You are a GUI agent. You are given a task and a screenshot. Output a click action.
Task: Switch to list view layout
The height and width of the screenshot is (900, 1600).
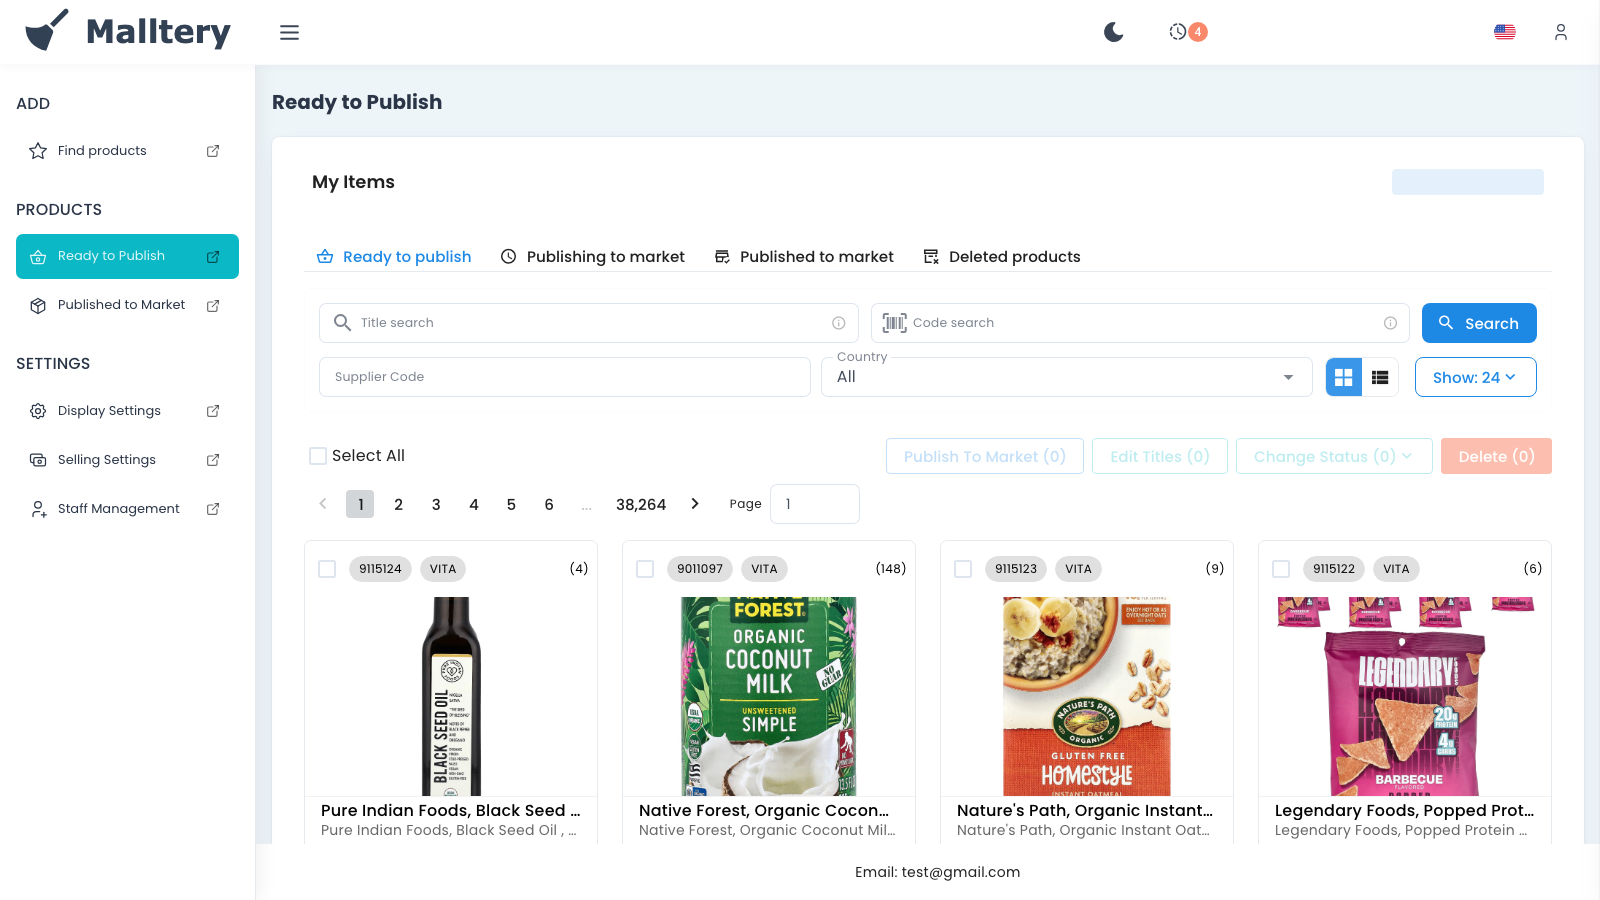click(1380, 377)
